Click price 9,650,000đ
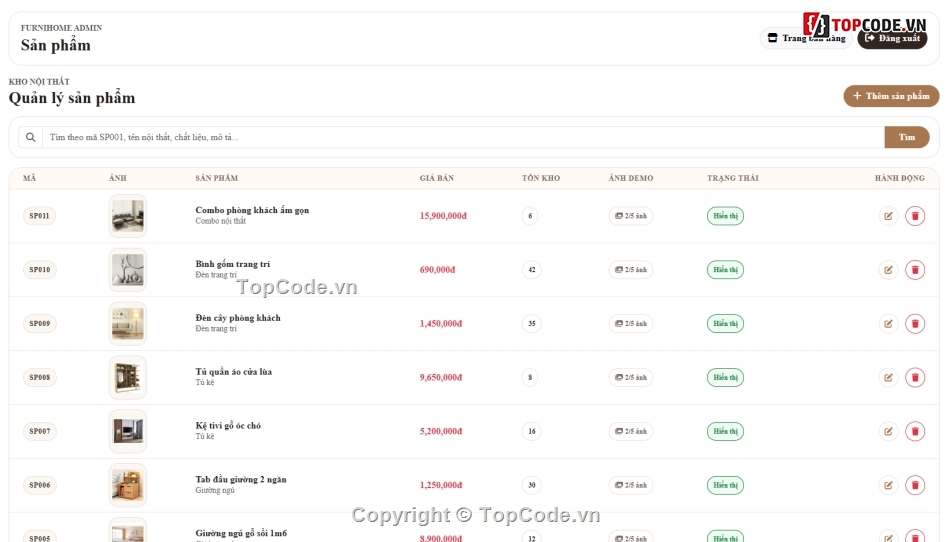 click(x=441, y=377)
